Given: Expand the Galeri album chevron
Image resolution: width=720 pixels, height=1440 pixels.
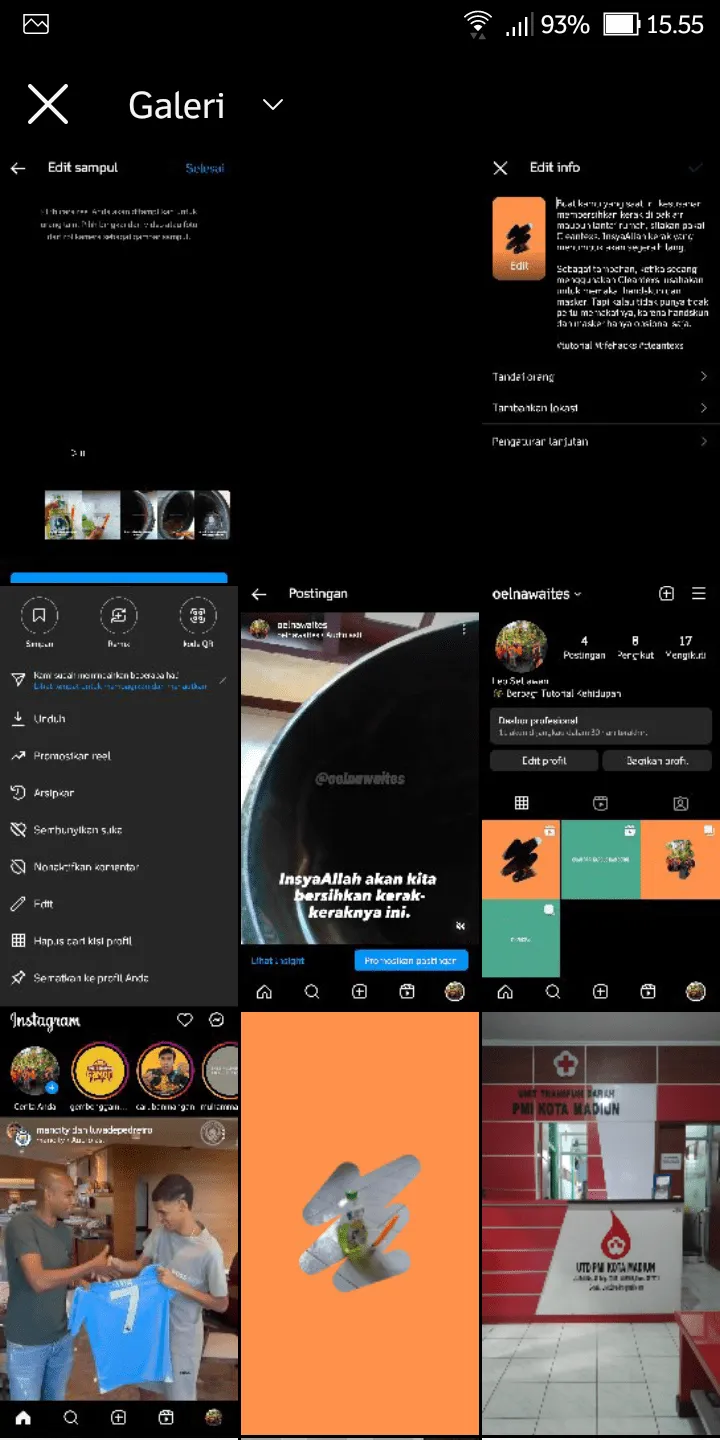Looking at the screenshot, I should pyautogui.click(x=272, y=105).
